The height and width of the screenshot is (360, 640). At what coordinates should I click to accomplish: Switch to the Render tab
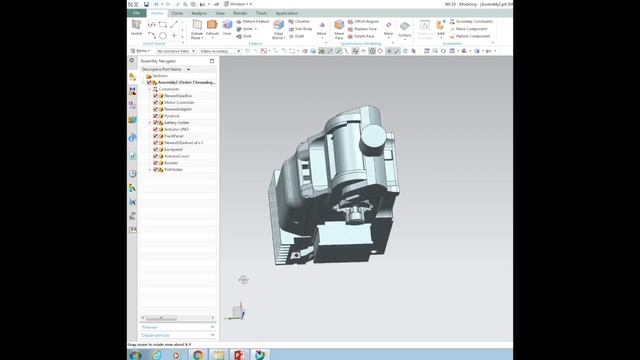point(240,13)
